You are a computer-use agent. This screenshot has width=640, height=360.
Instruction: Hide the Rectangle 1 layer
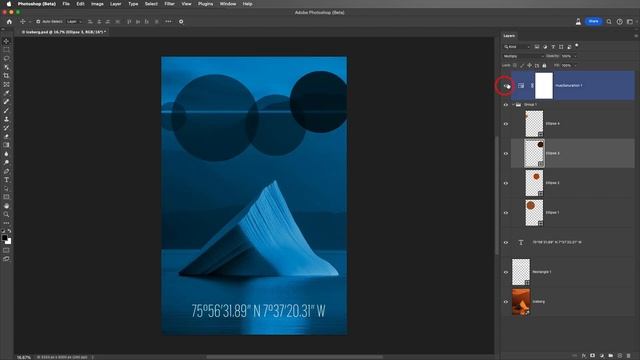[506, 272]
